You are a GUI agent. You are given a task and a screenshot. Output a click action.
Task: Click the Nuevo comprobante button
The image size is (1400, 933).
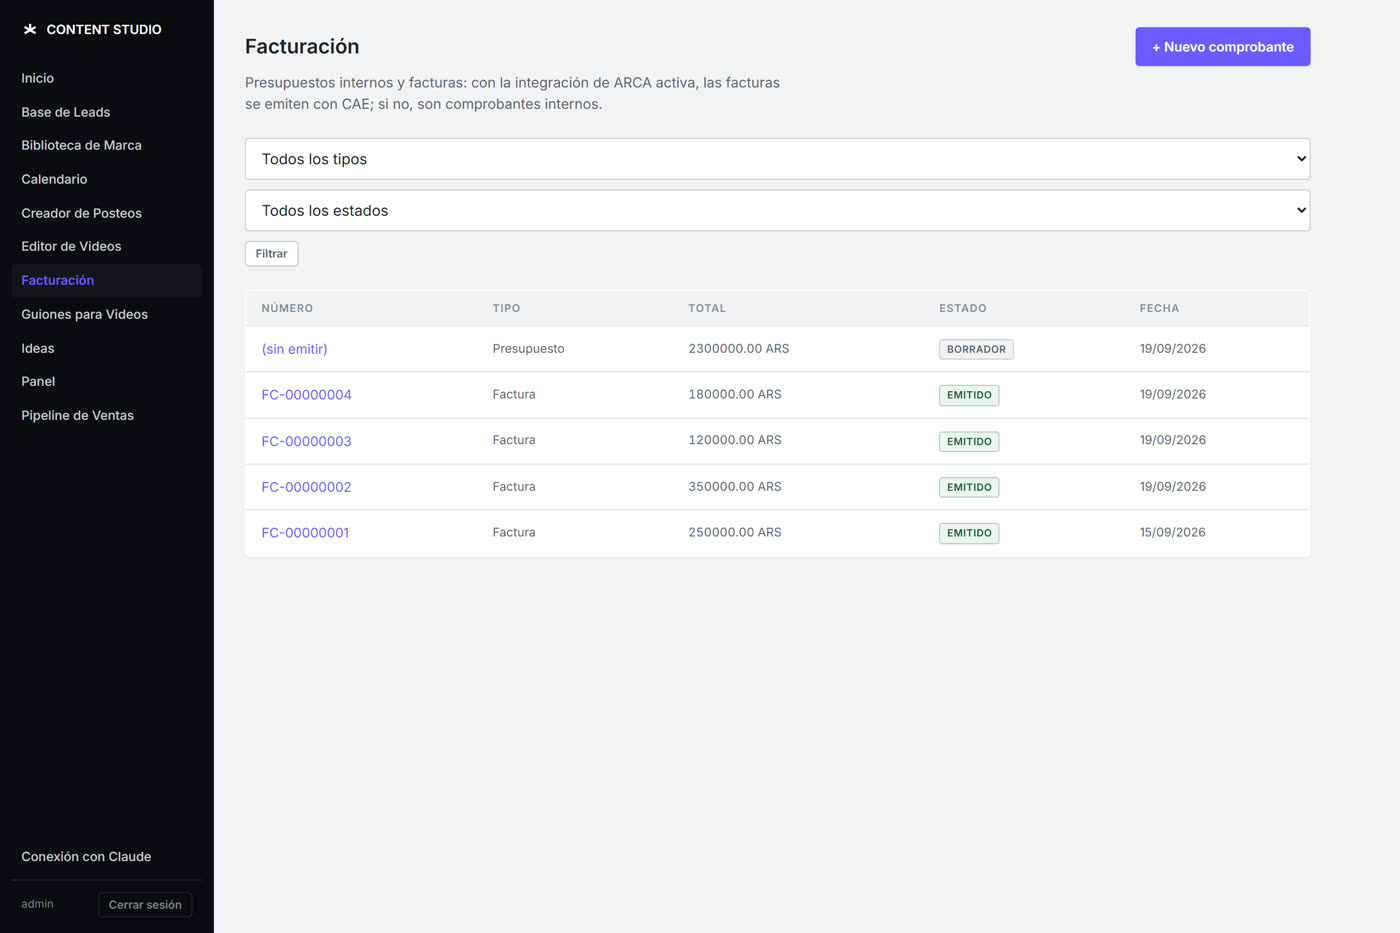click(1222, 47)
